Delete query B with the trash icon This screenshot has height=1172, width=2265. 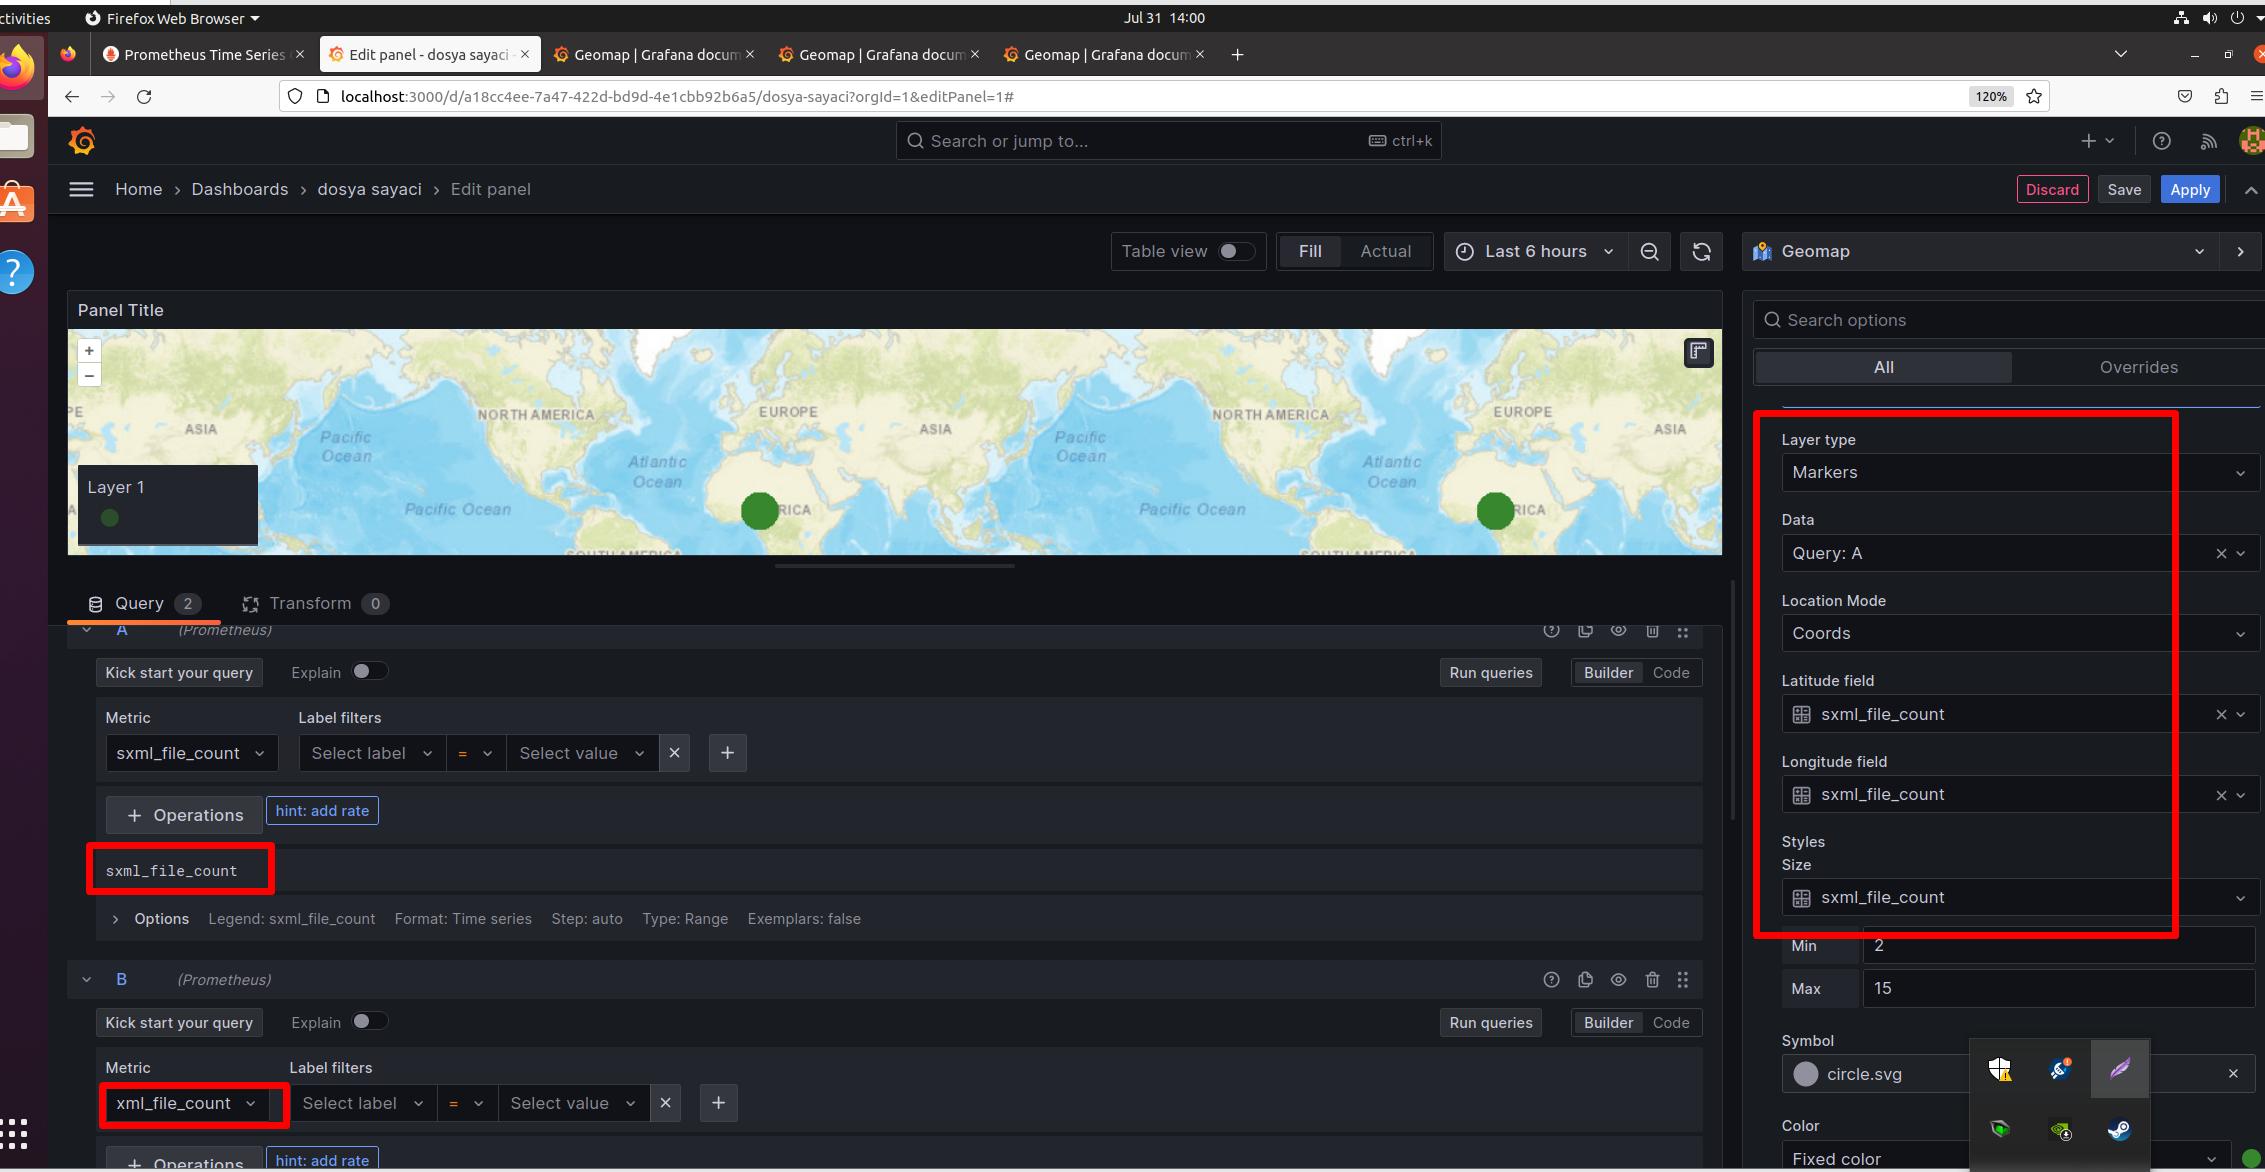point(1652,980)
